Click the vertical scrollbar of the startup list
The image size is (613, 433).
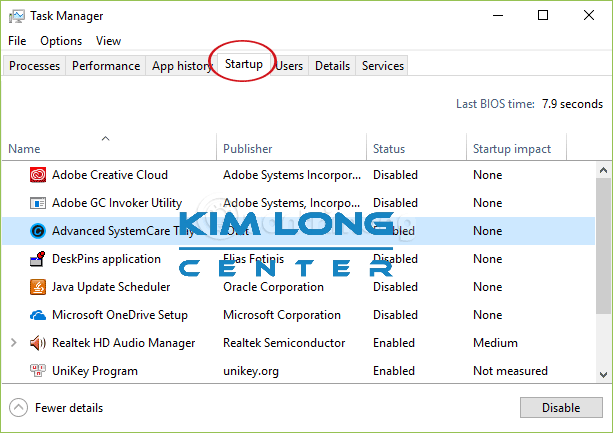click(603, 270)
